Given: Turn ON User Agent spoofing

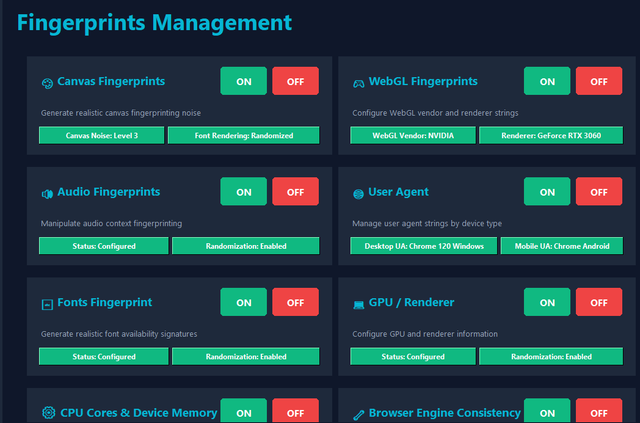Looking at the screenshot, I should (547, 191).
